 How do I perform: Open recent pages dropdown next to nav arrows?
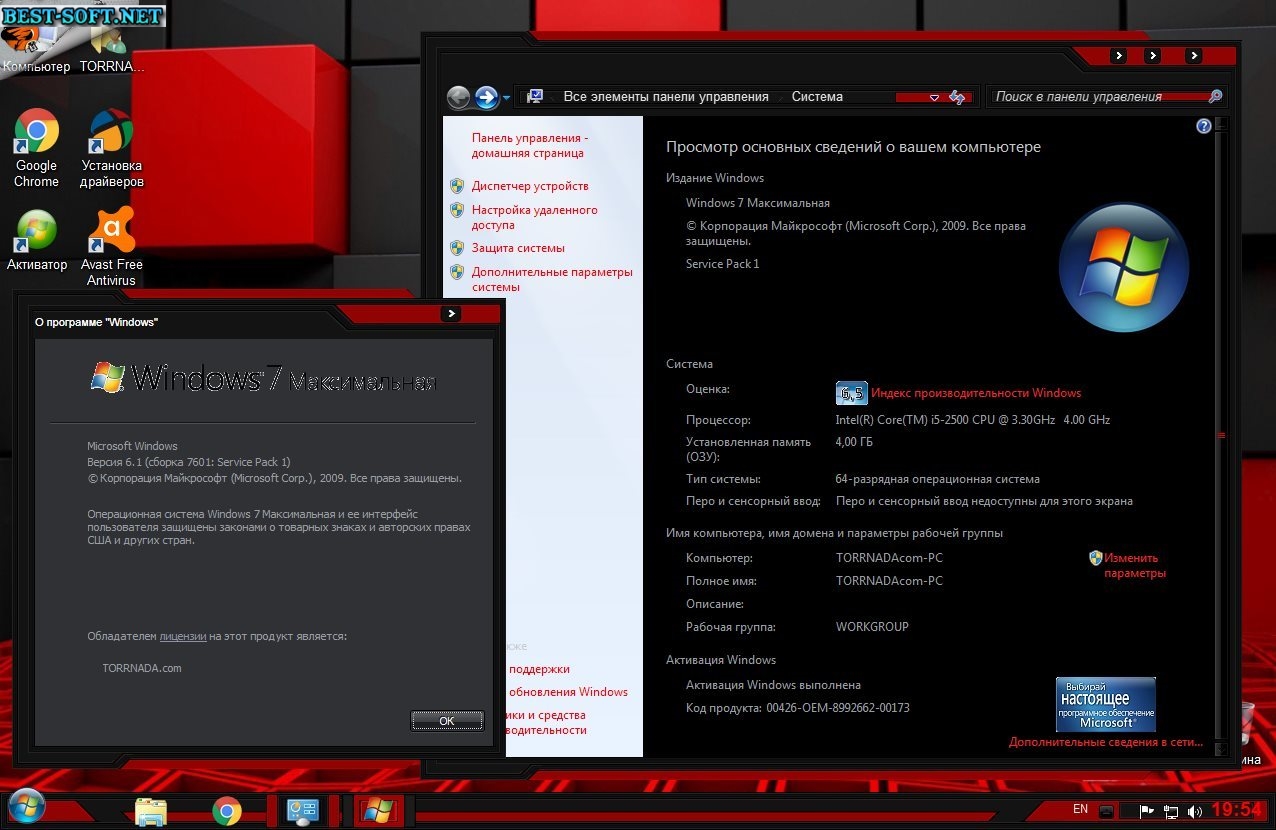507,98
